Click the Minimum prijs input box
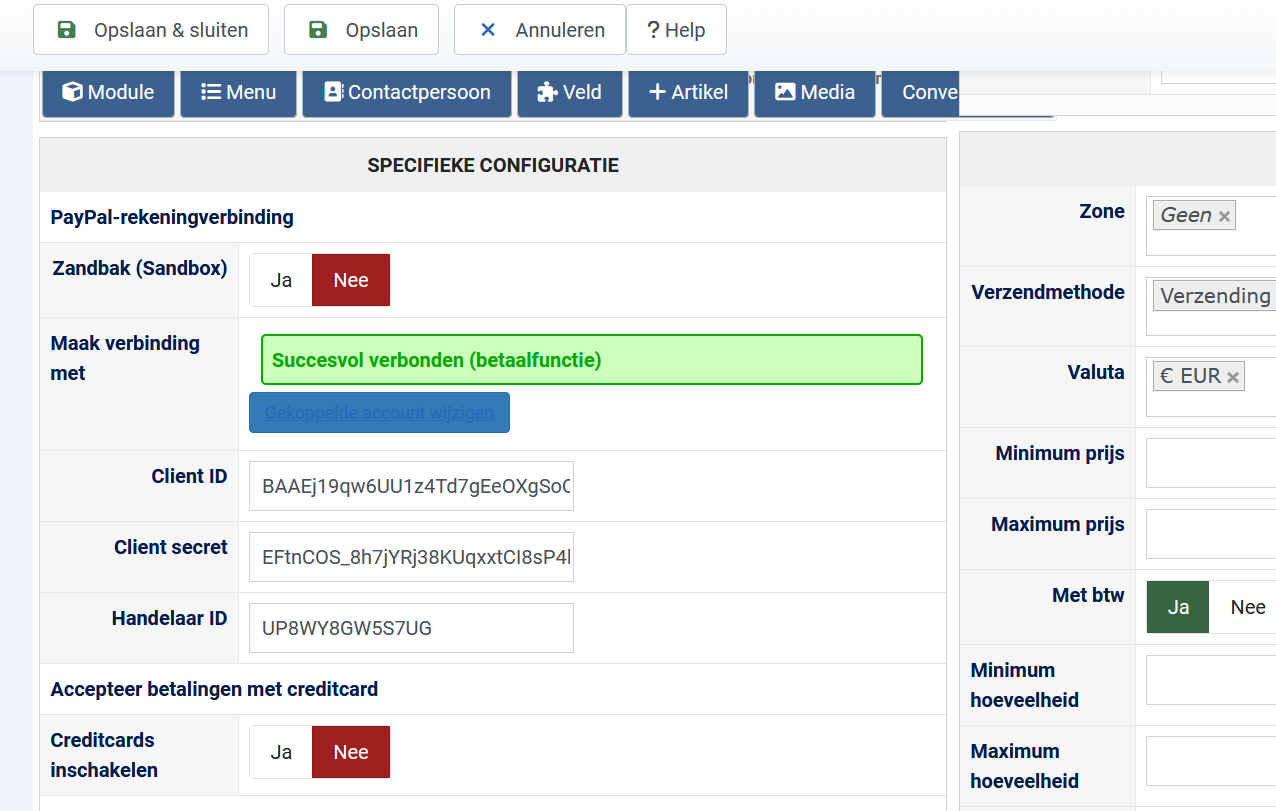 click(1210, 463)
